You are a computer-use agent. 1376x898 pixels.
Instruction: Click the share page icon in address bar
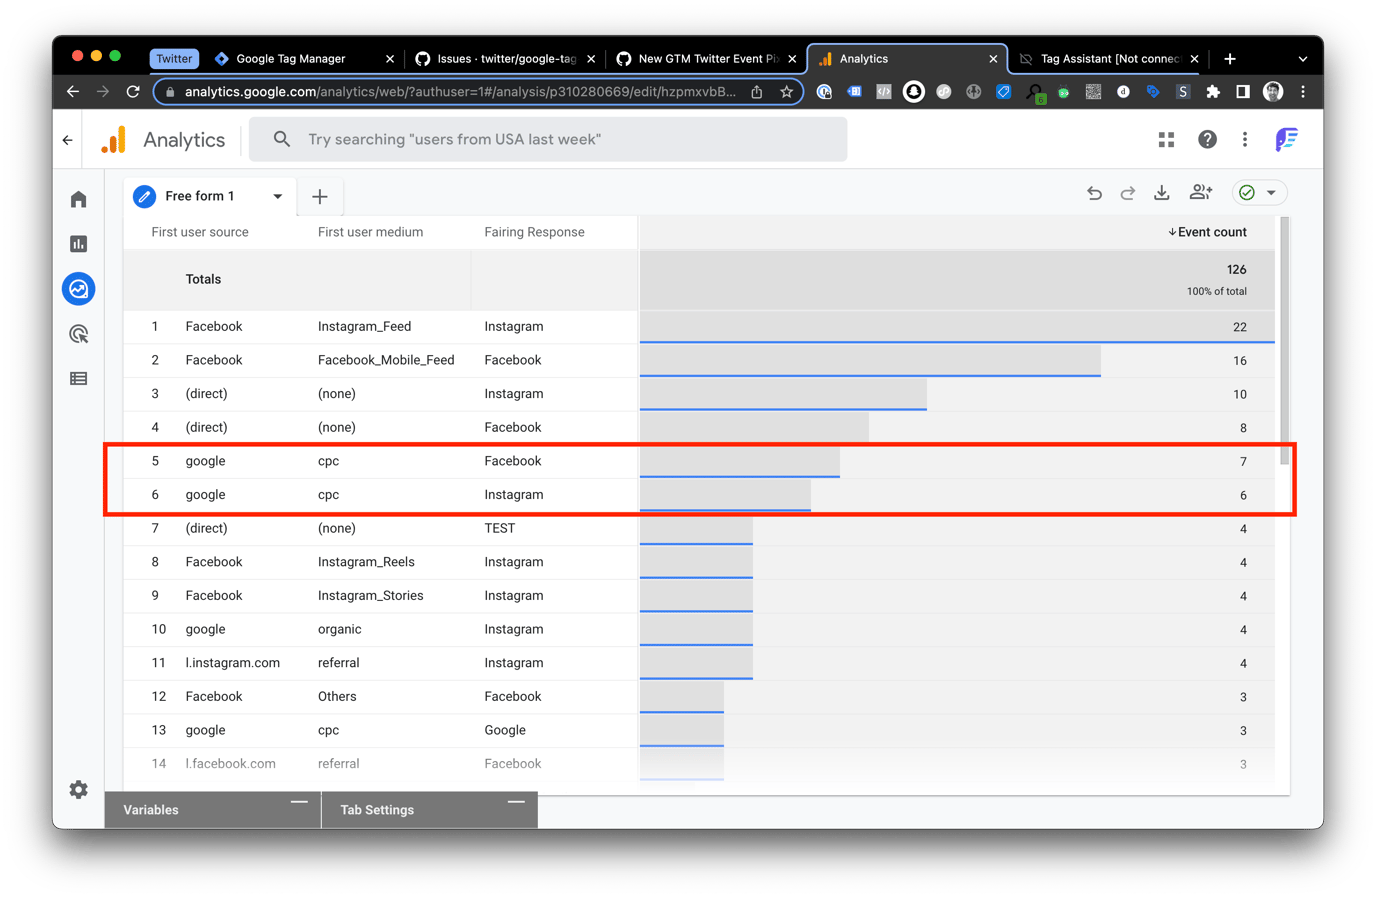[757, 92]
